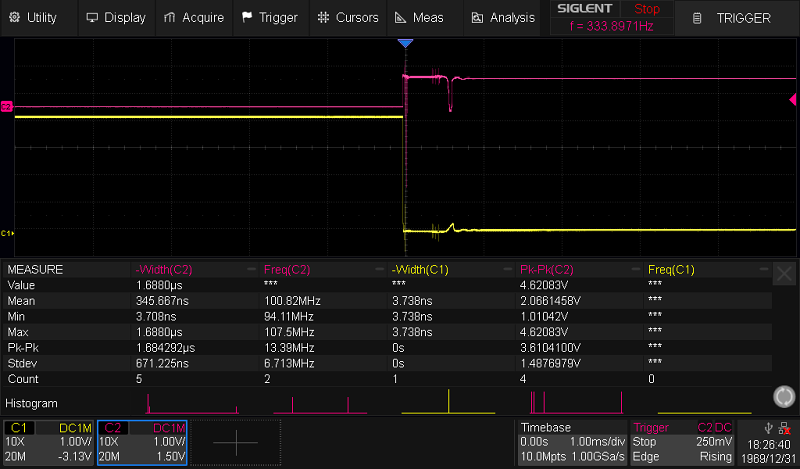The image size is (800, 469).
Task: Click the C1 channel offset marker on left
Action: (x=6, y=233)
